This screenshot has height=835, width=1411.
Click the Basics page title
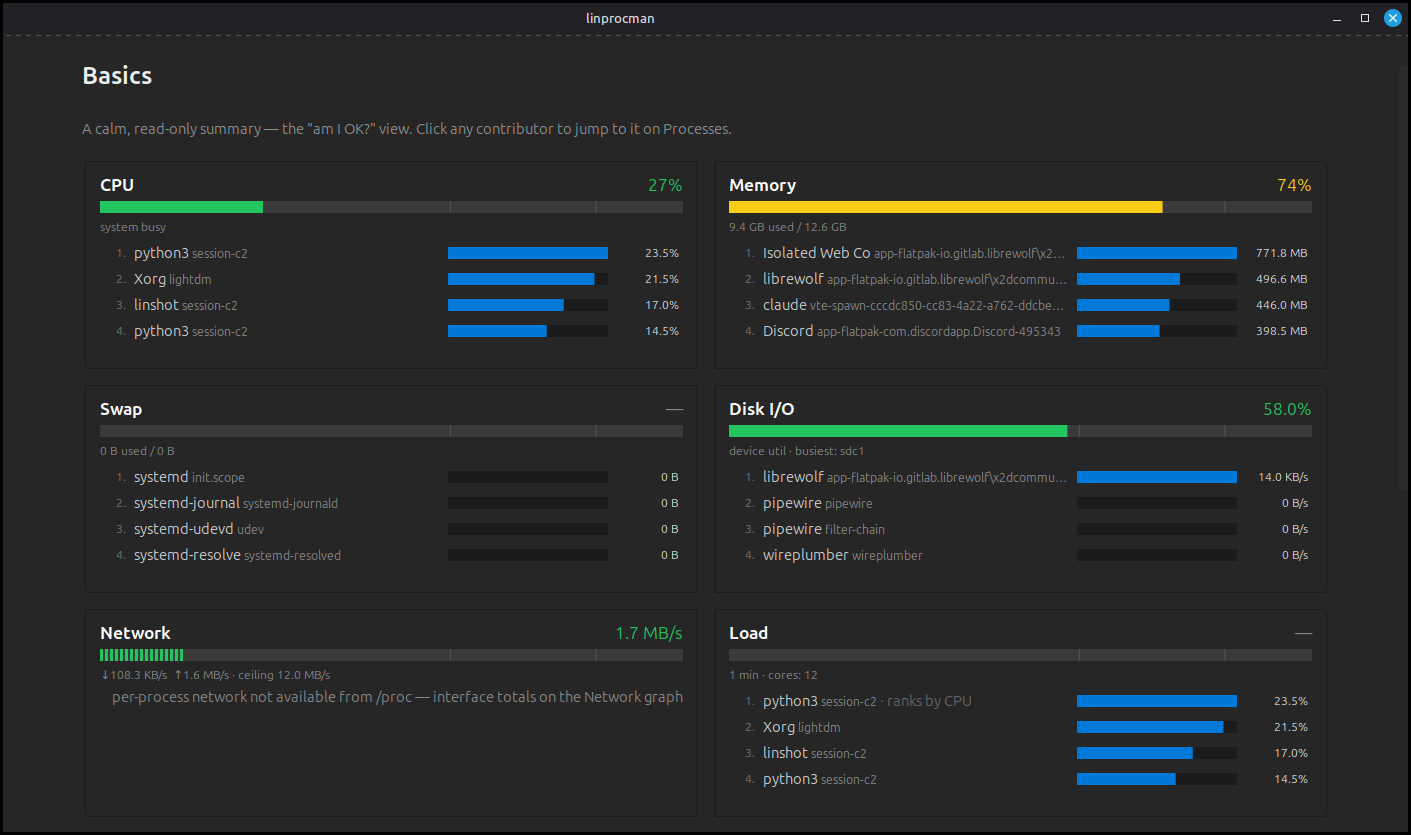117,76
